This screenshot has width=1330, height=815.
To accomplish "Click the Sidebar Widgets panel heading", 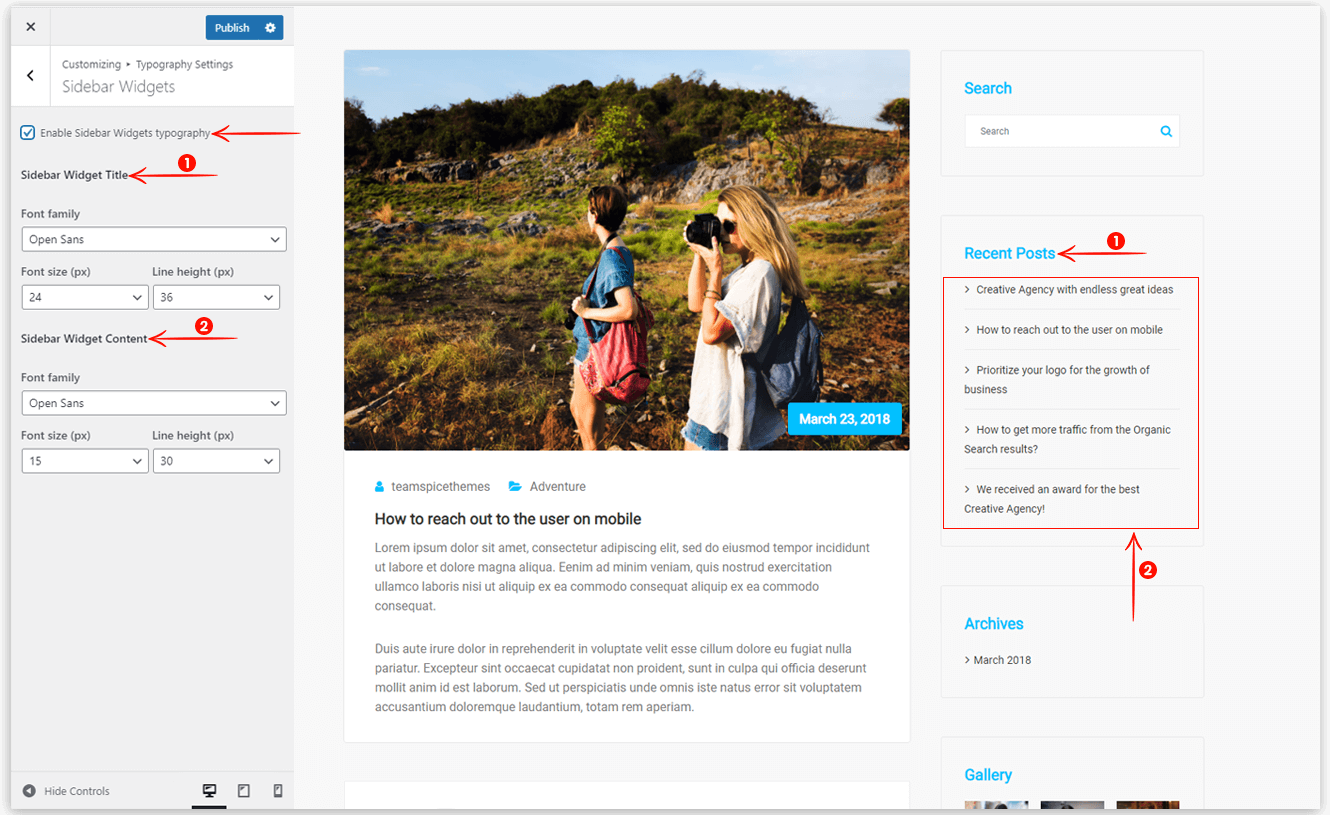I will 118,87.
